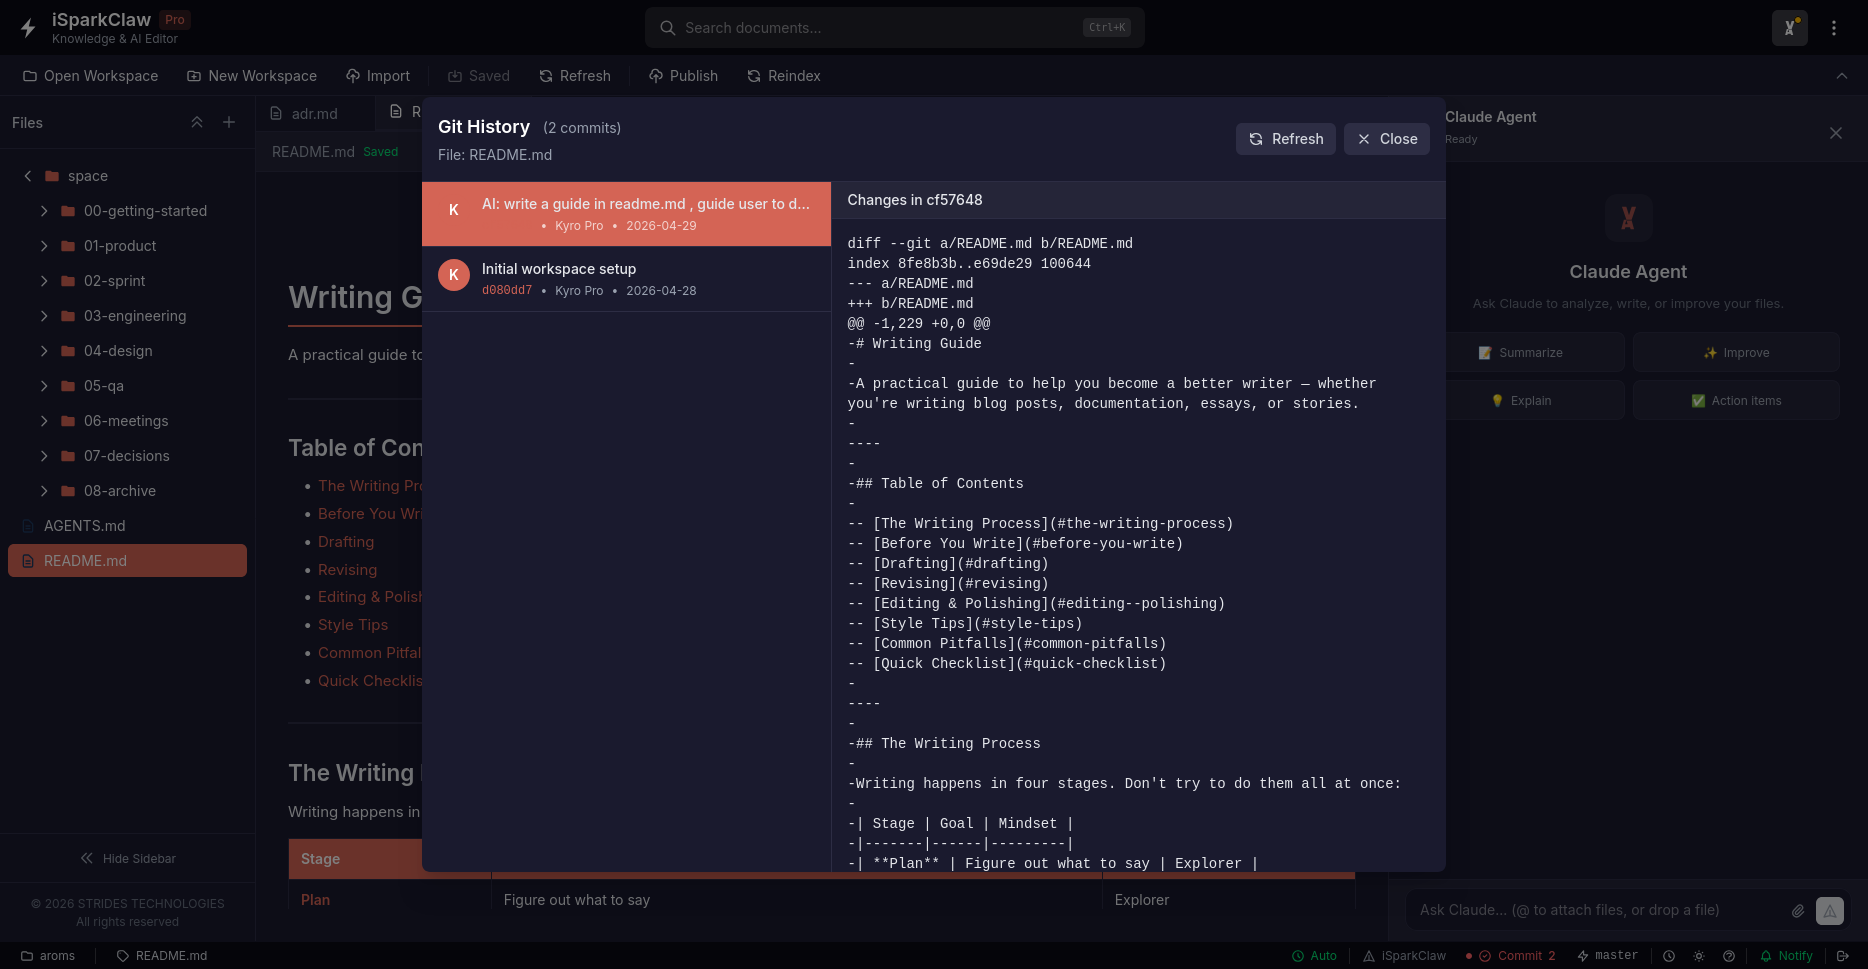Image resolution: width=1868 pixels, height=969 pixels.
Task: Open the user avatar icon in header
Action: (x=1789, y=28)
